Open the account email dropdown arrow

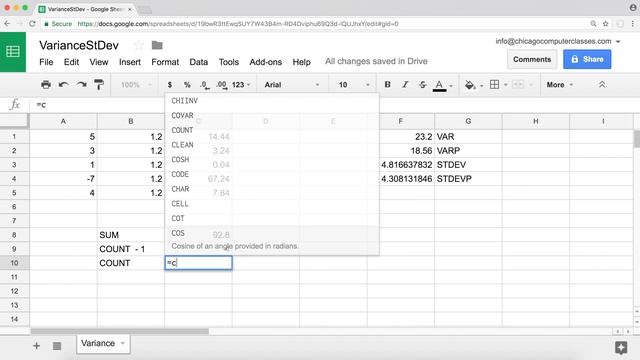coord(618,41)
